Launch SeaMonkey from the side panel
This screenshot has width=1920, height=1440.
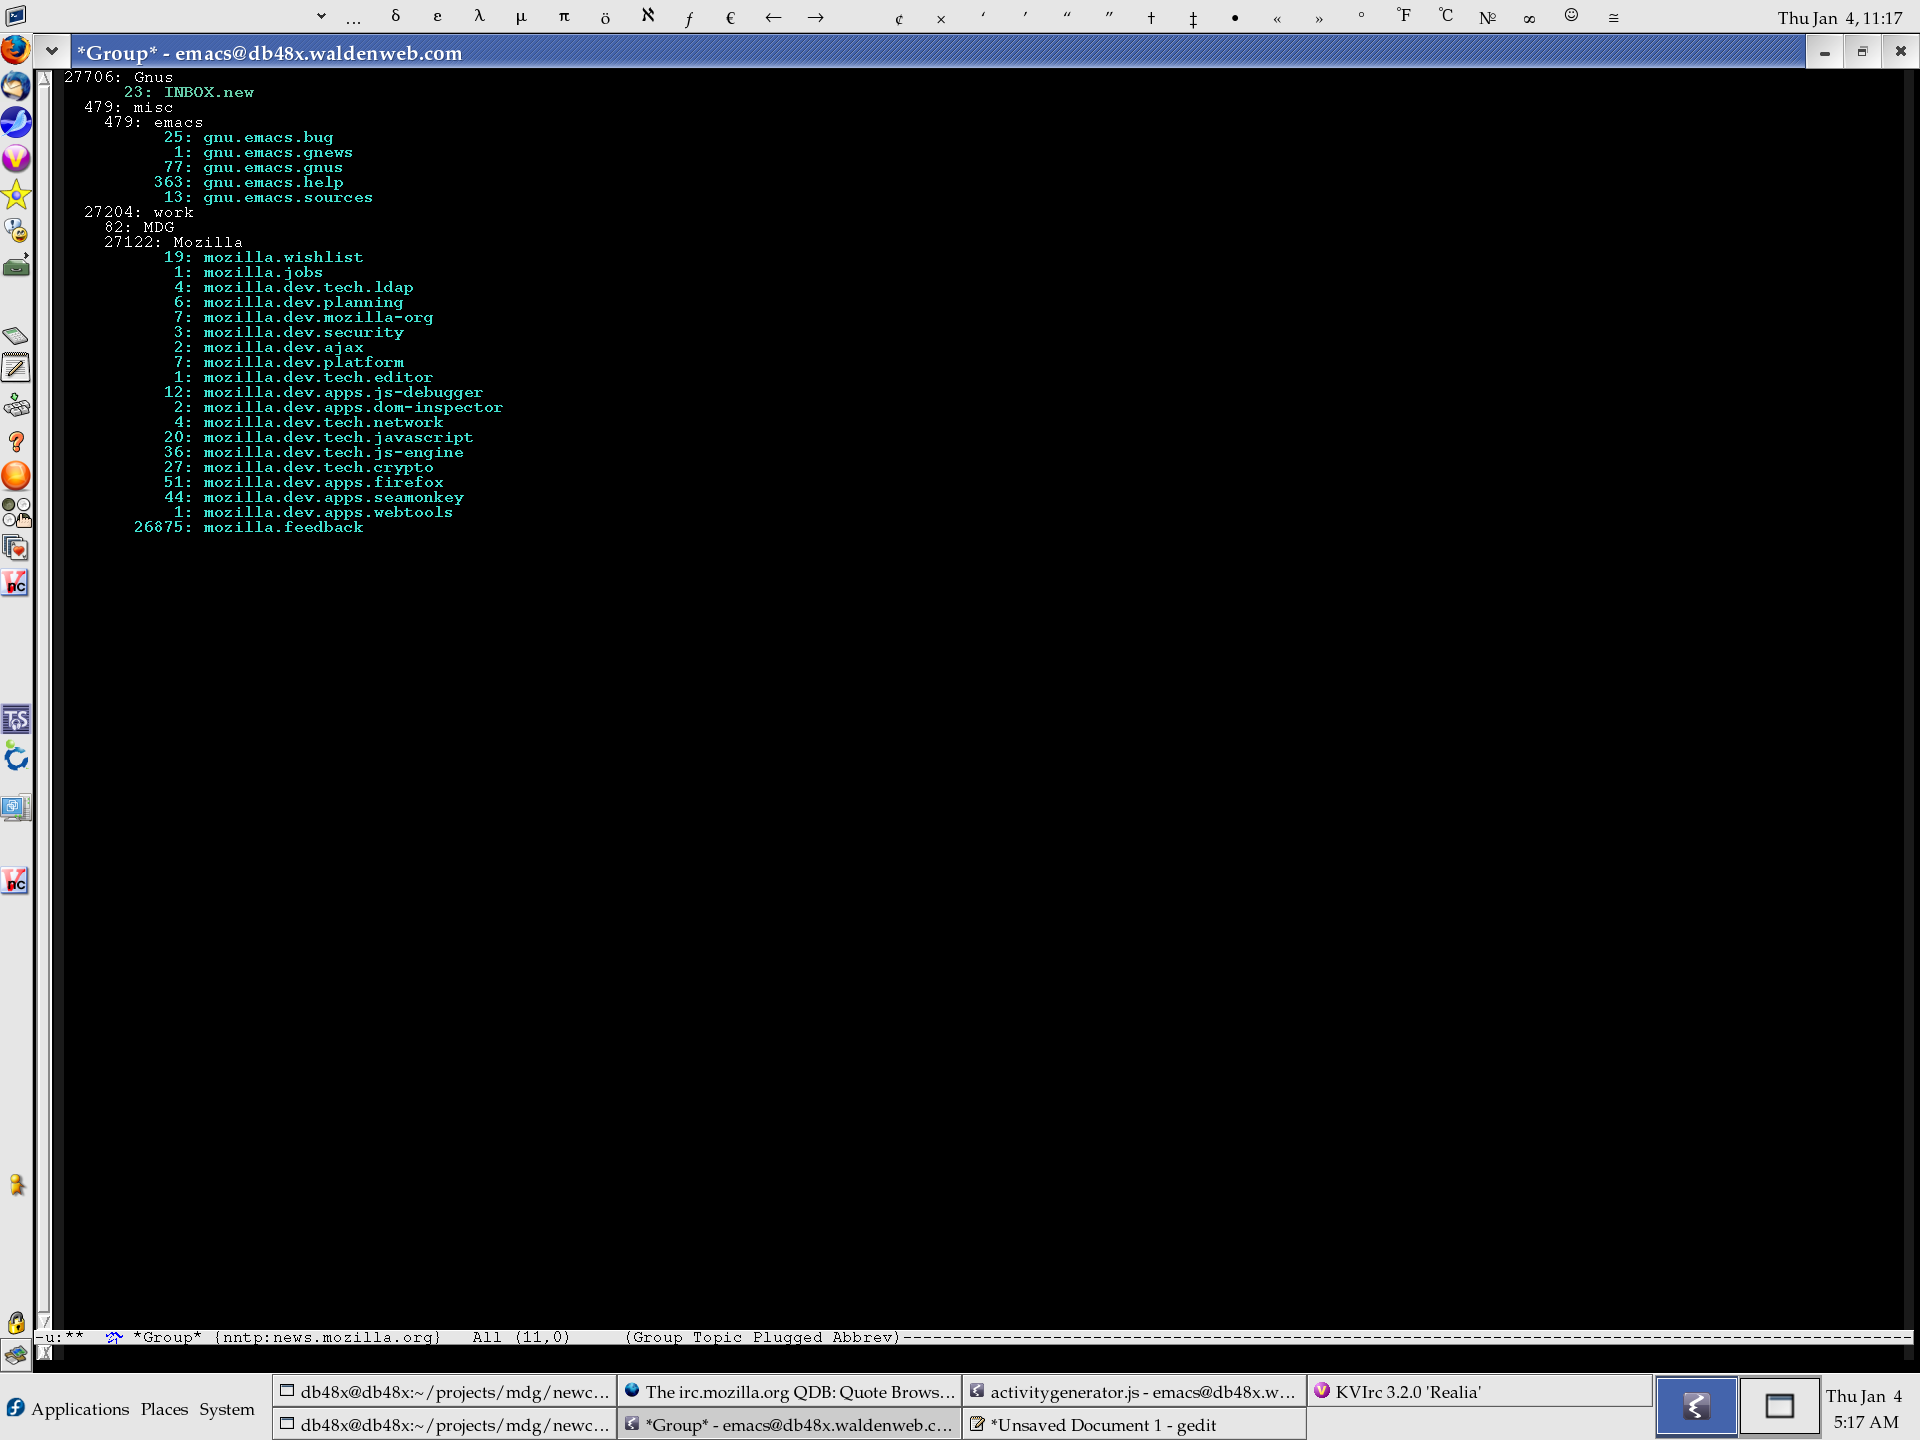pyautogui.click(x=16, y=122)
